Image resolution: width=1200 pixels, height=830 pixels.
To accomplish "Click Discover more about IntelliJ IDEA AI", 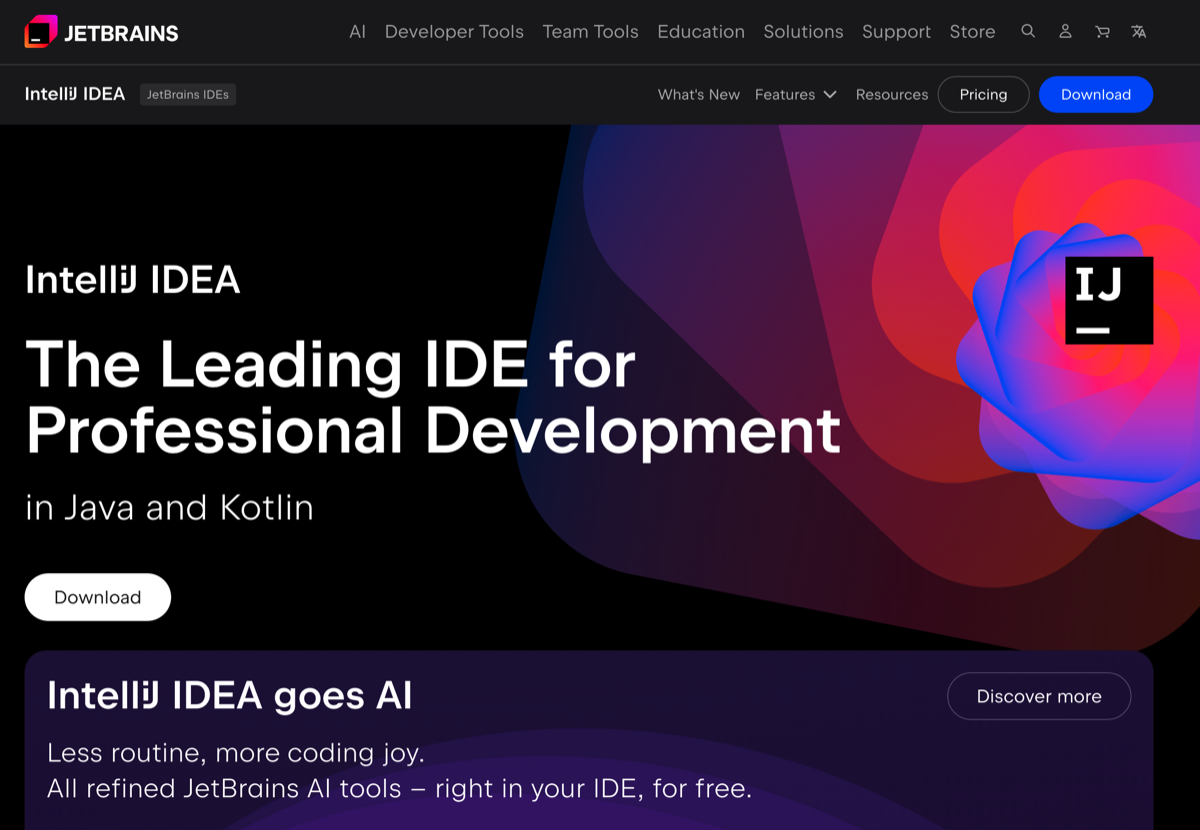I will (x=1039, y=696).
